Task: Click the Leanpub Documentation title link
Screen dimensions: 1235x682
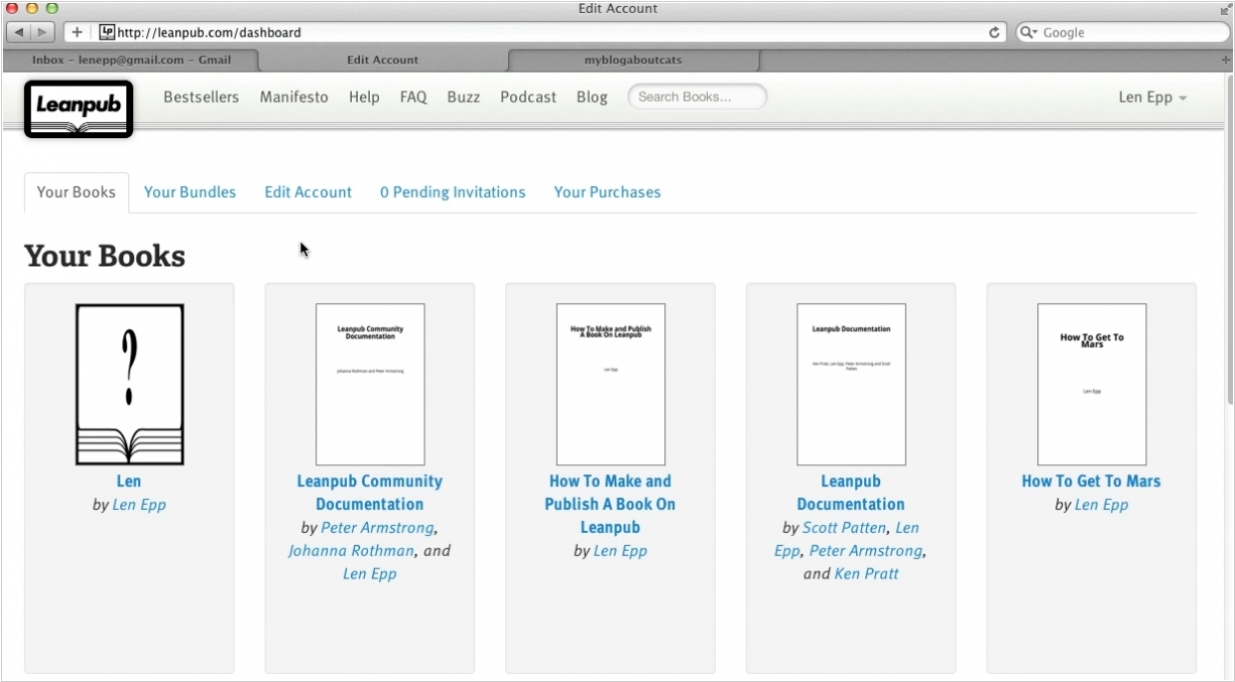Action: 851,493
